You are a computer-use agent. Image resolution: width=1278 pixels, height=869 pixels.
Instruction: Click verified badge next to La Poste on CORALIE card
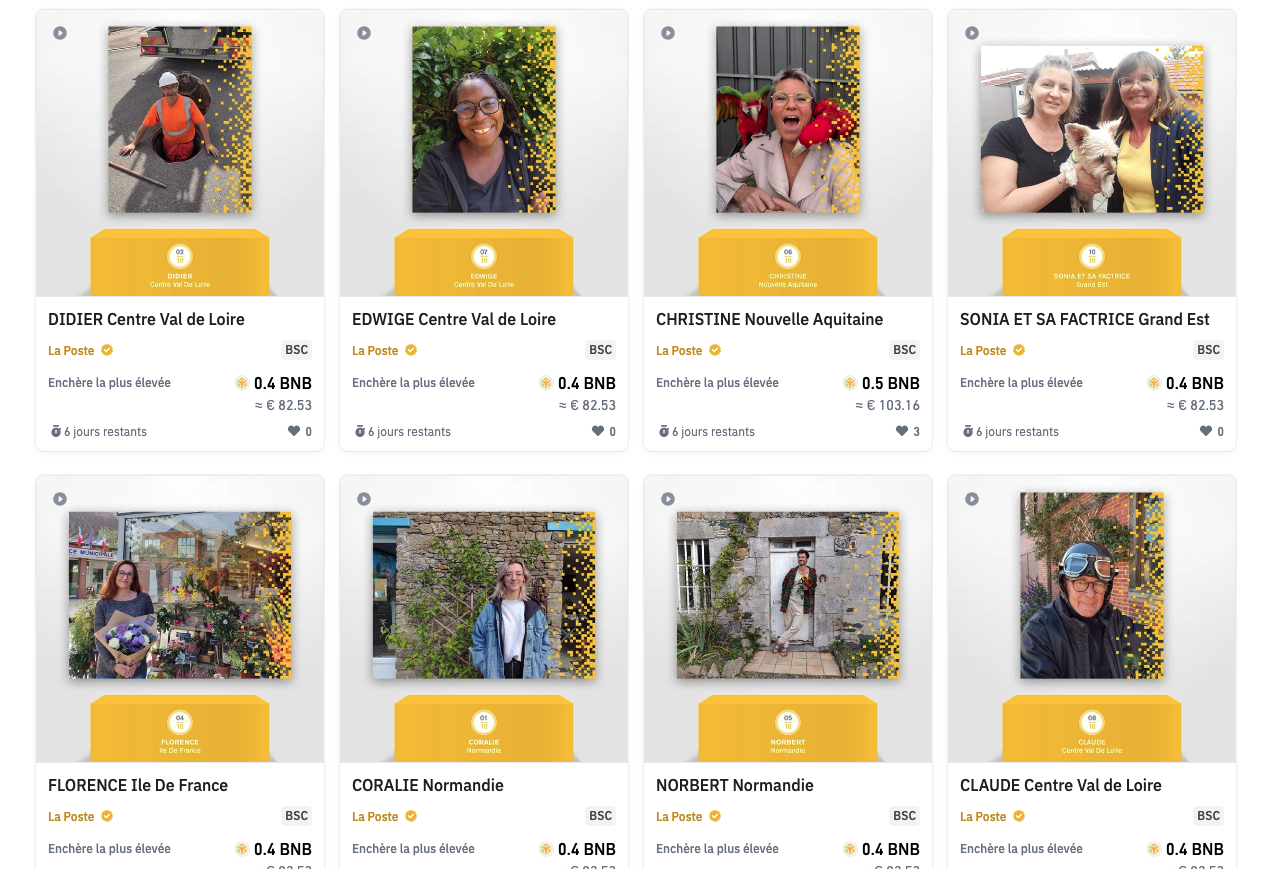pos(411,816)
